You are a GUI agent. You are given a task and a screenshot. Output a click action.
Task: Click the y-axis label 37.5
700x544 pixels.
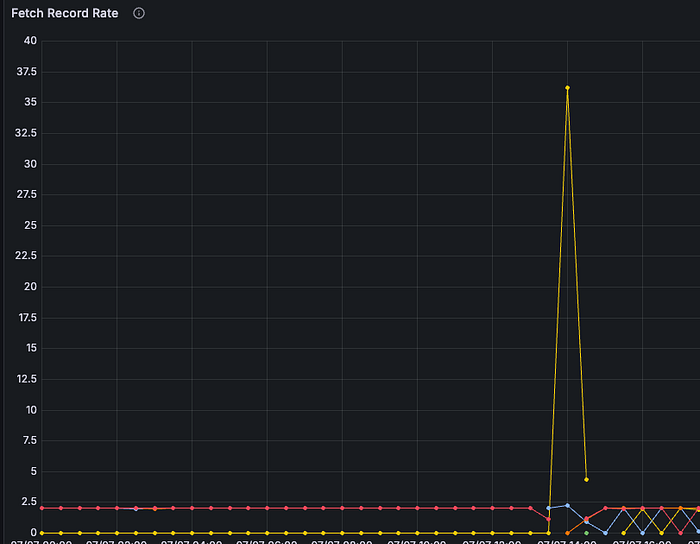tap(27, 71)
